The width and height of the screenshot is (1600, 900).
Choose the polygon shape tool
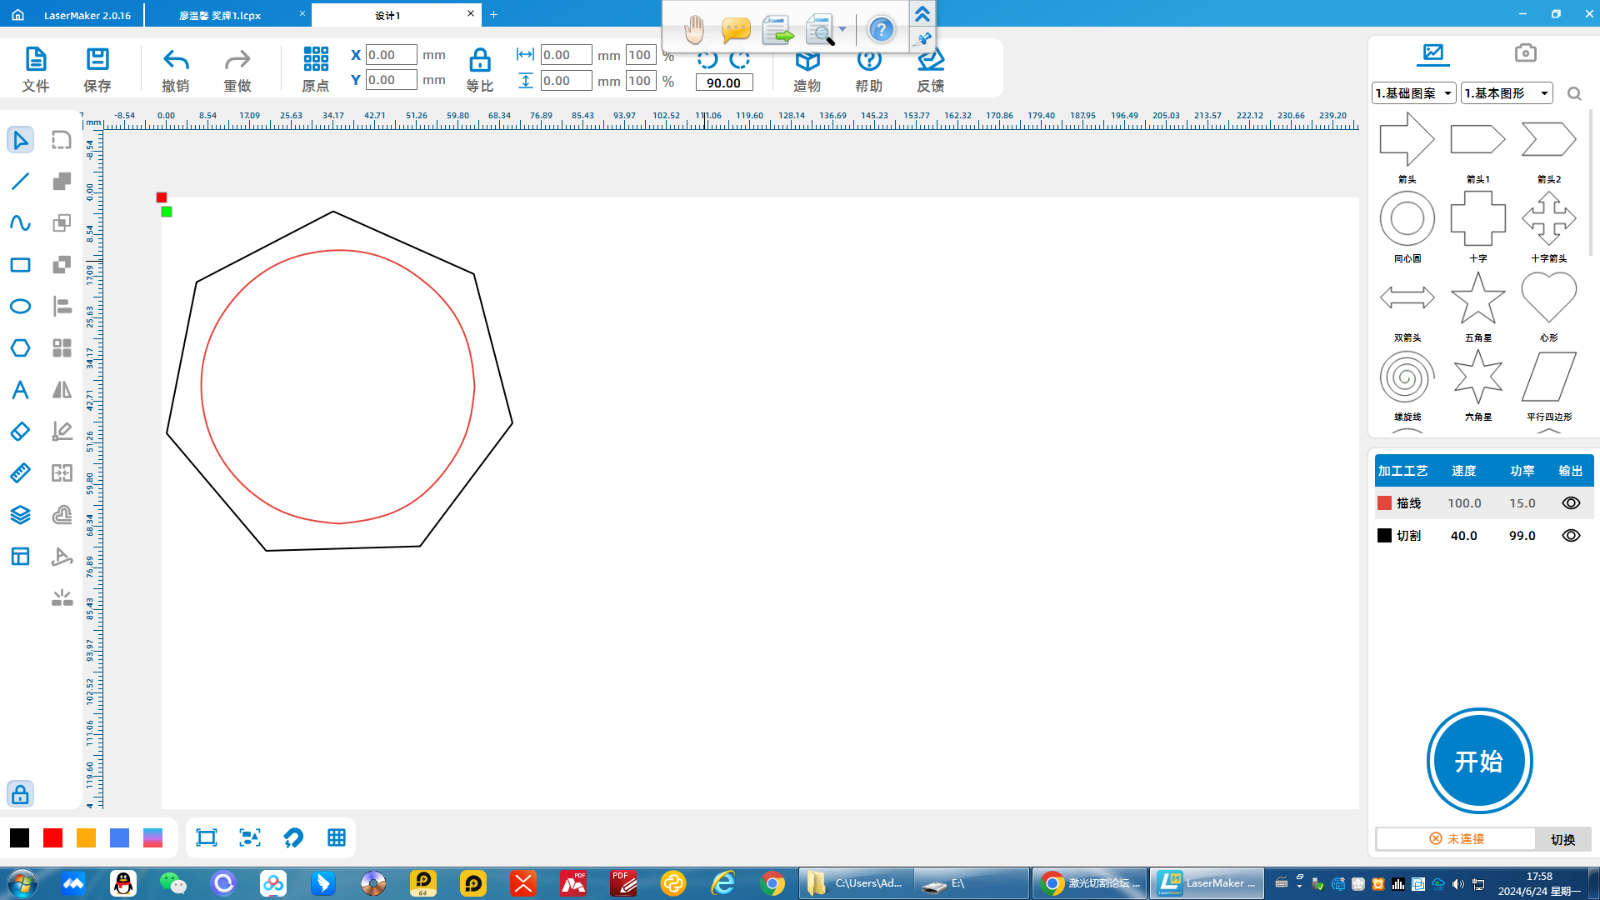[20, 348]
